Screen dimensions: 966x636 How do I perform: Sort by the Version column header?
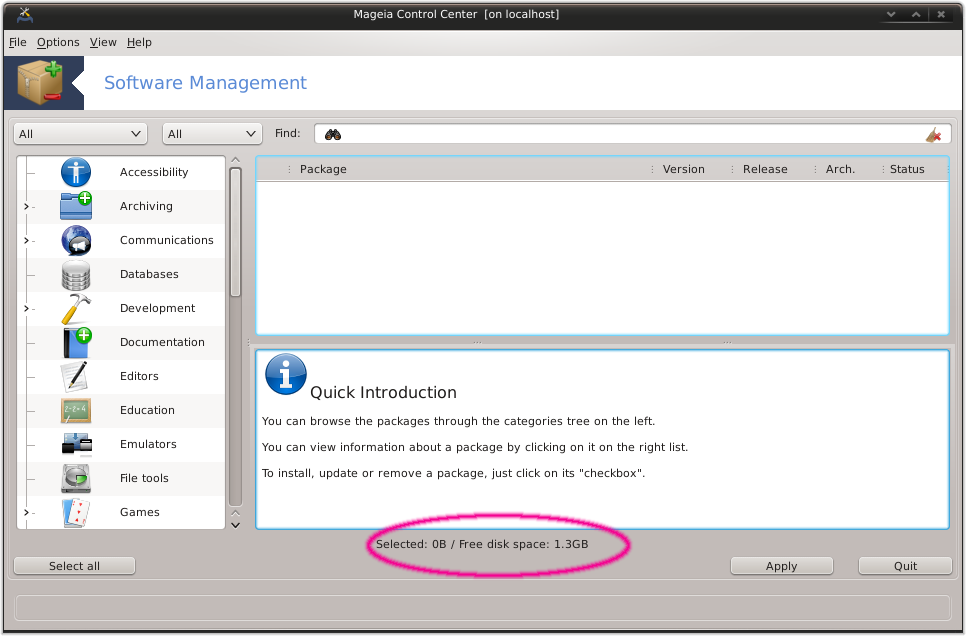(683, 169)
